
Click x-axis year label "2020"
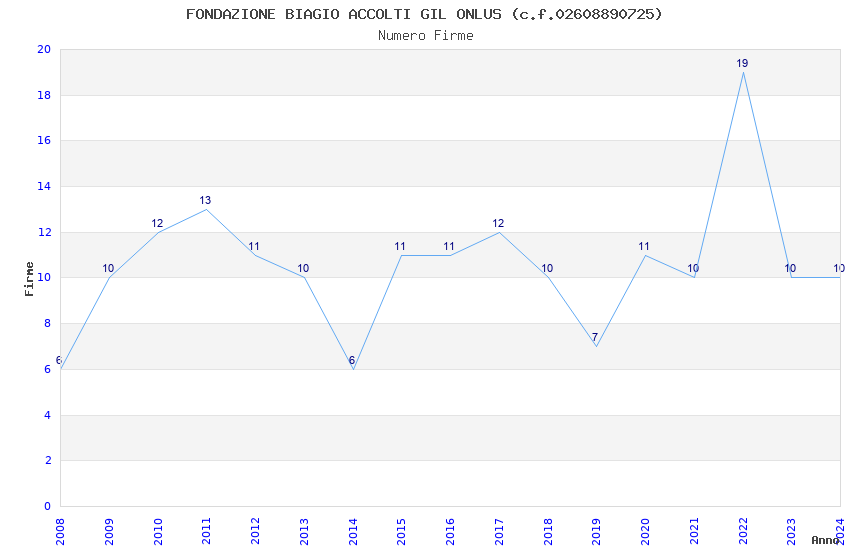coord(645,531)
